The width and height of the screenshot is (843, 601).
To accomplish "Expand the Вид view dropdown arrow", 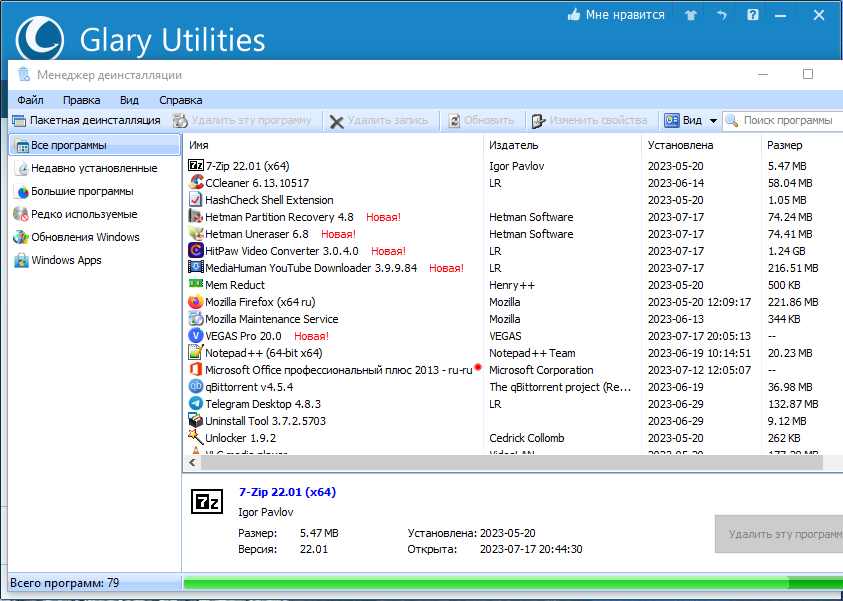I will [713, 120].
